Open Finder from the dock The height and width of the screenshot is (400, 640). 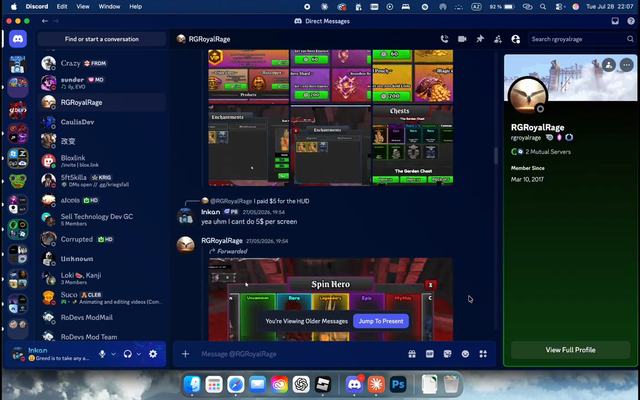[x=192, y=384]
